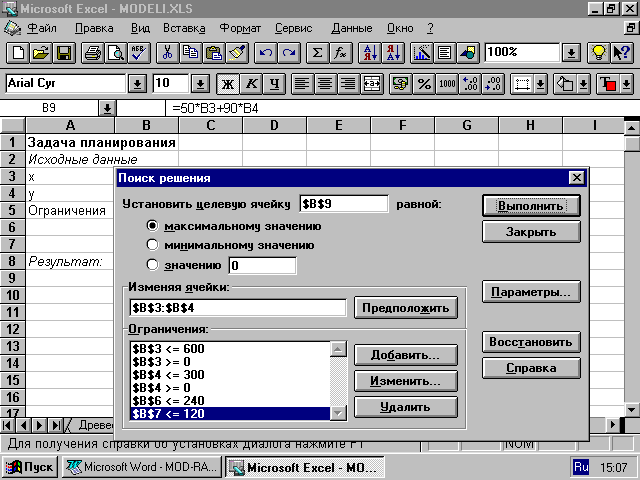Screen dimensions: 640x480
Task: Click the changing cells $B$3:$B$4 field
Action: pos(238,308)
